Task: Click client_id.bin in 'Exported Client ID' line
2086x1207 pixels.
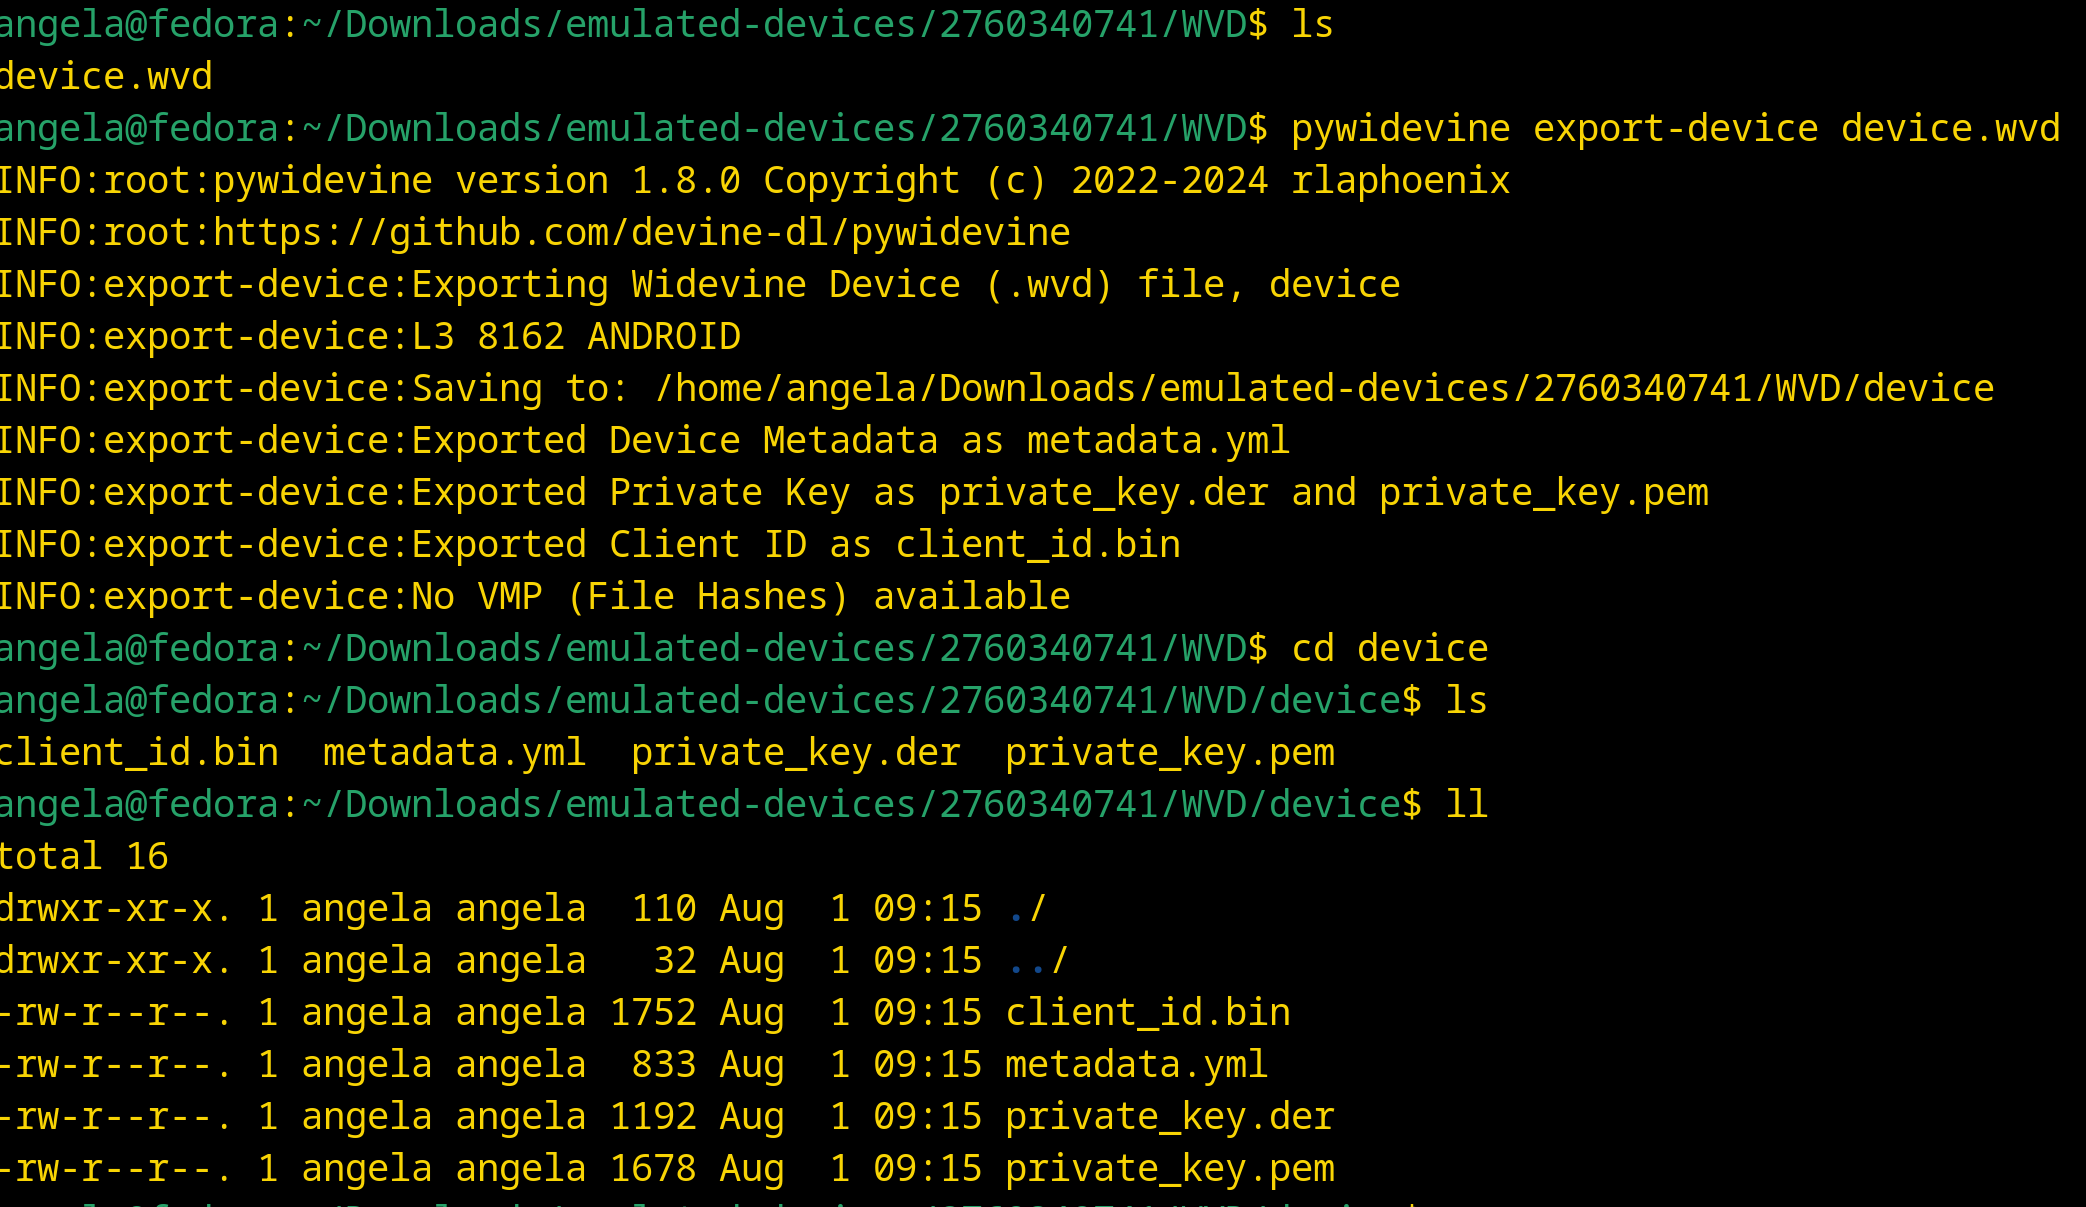Action: pyautogui.click(x=1037, y=545)
